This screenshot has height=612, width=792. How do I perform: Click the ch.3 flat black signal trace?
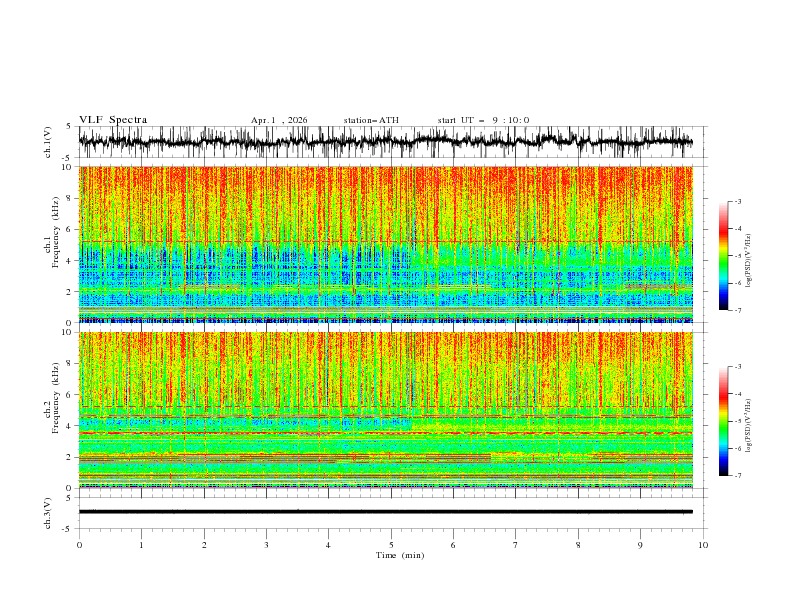pos(386,512)
